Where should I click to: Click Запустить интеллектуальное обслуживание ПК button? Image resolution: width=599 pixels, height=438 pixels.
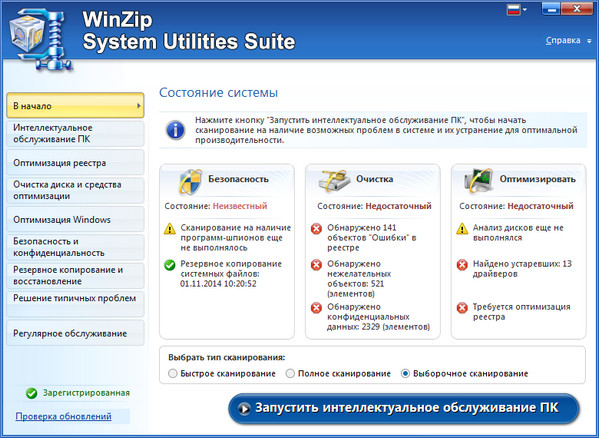point(403,408)
